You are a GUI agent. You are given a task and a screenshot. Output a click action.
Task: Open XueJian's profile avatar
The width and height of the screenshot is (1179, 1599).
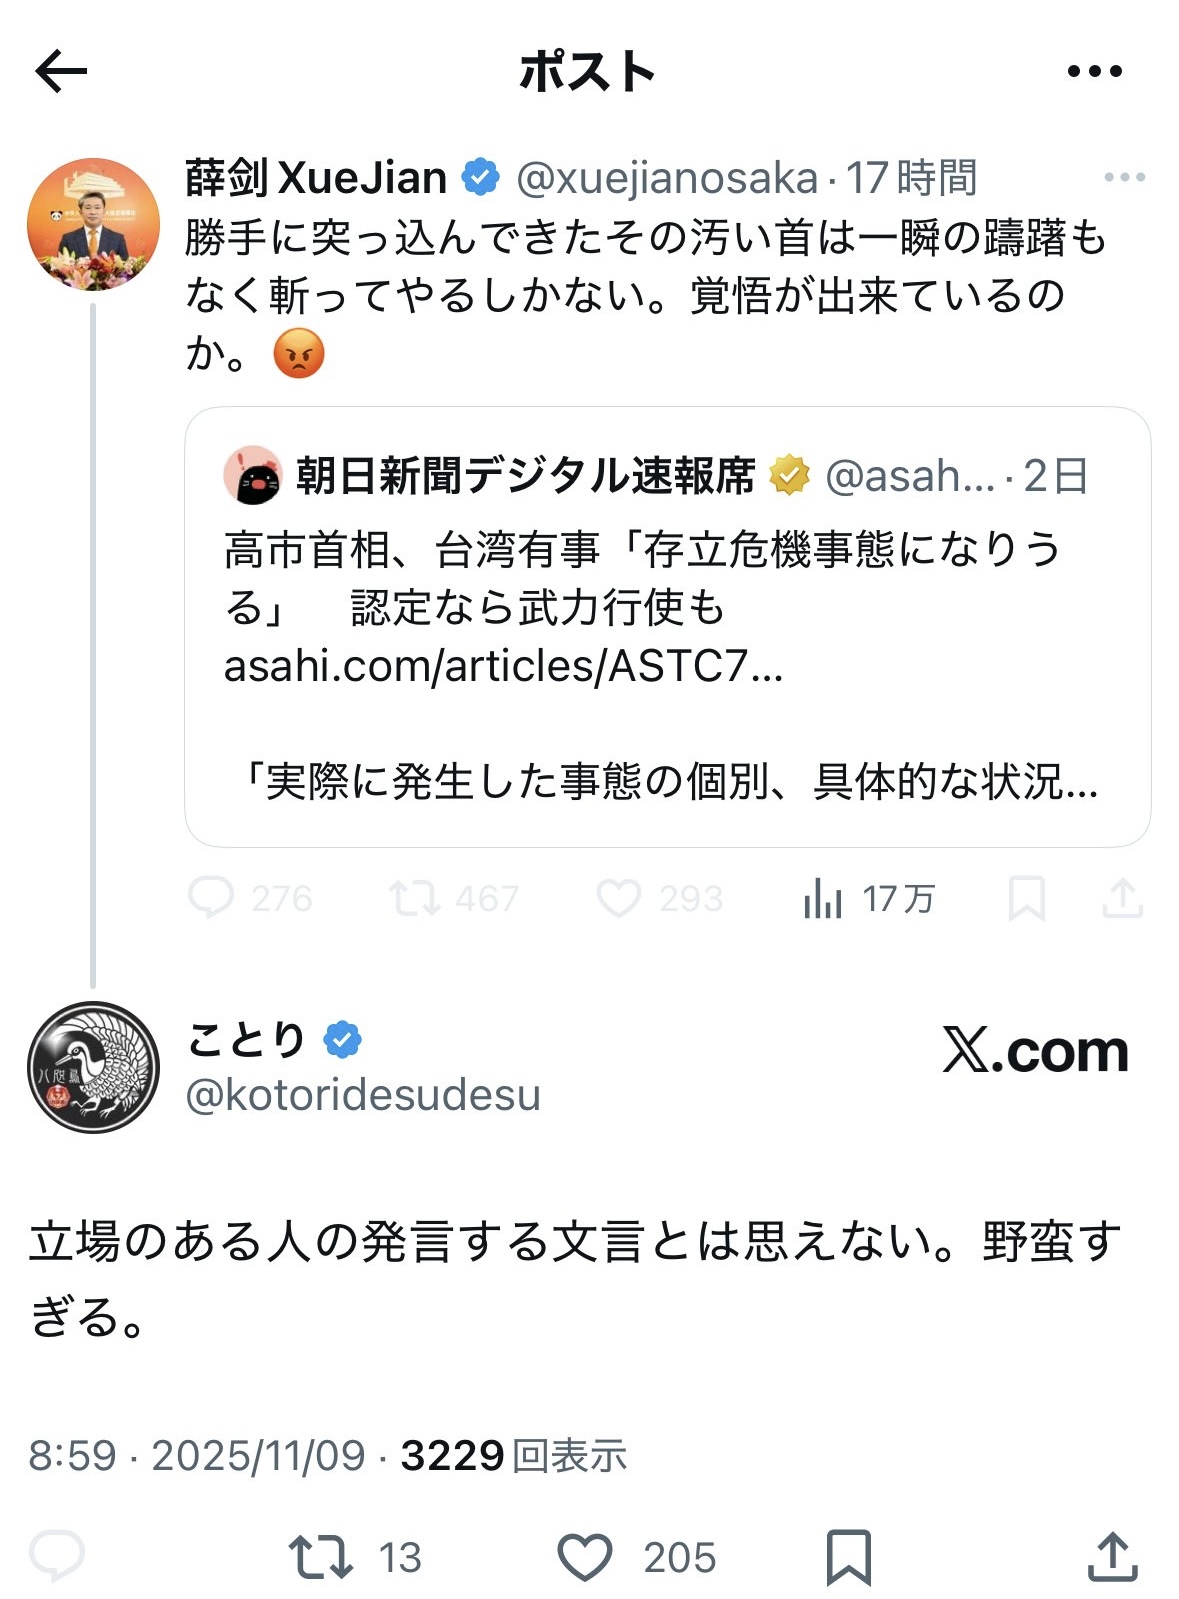[x=93, y=224]
